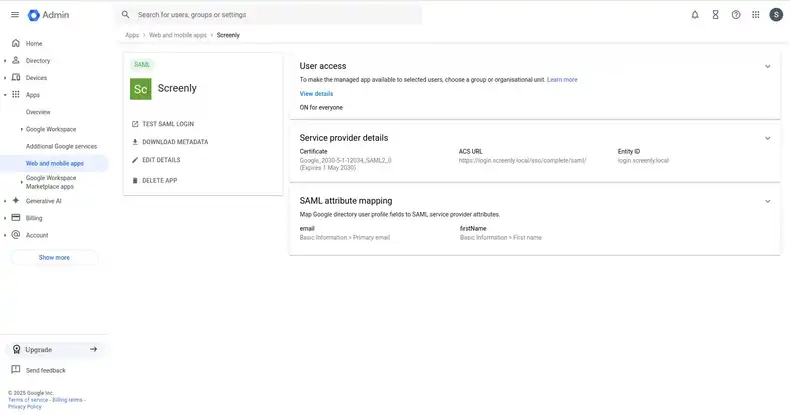790x415 pixels.
Task: Go to Home in sidebar
Action: click(x=34, y=43)
